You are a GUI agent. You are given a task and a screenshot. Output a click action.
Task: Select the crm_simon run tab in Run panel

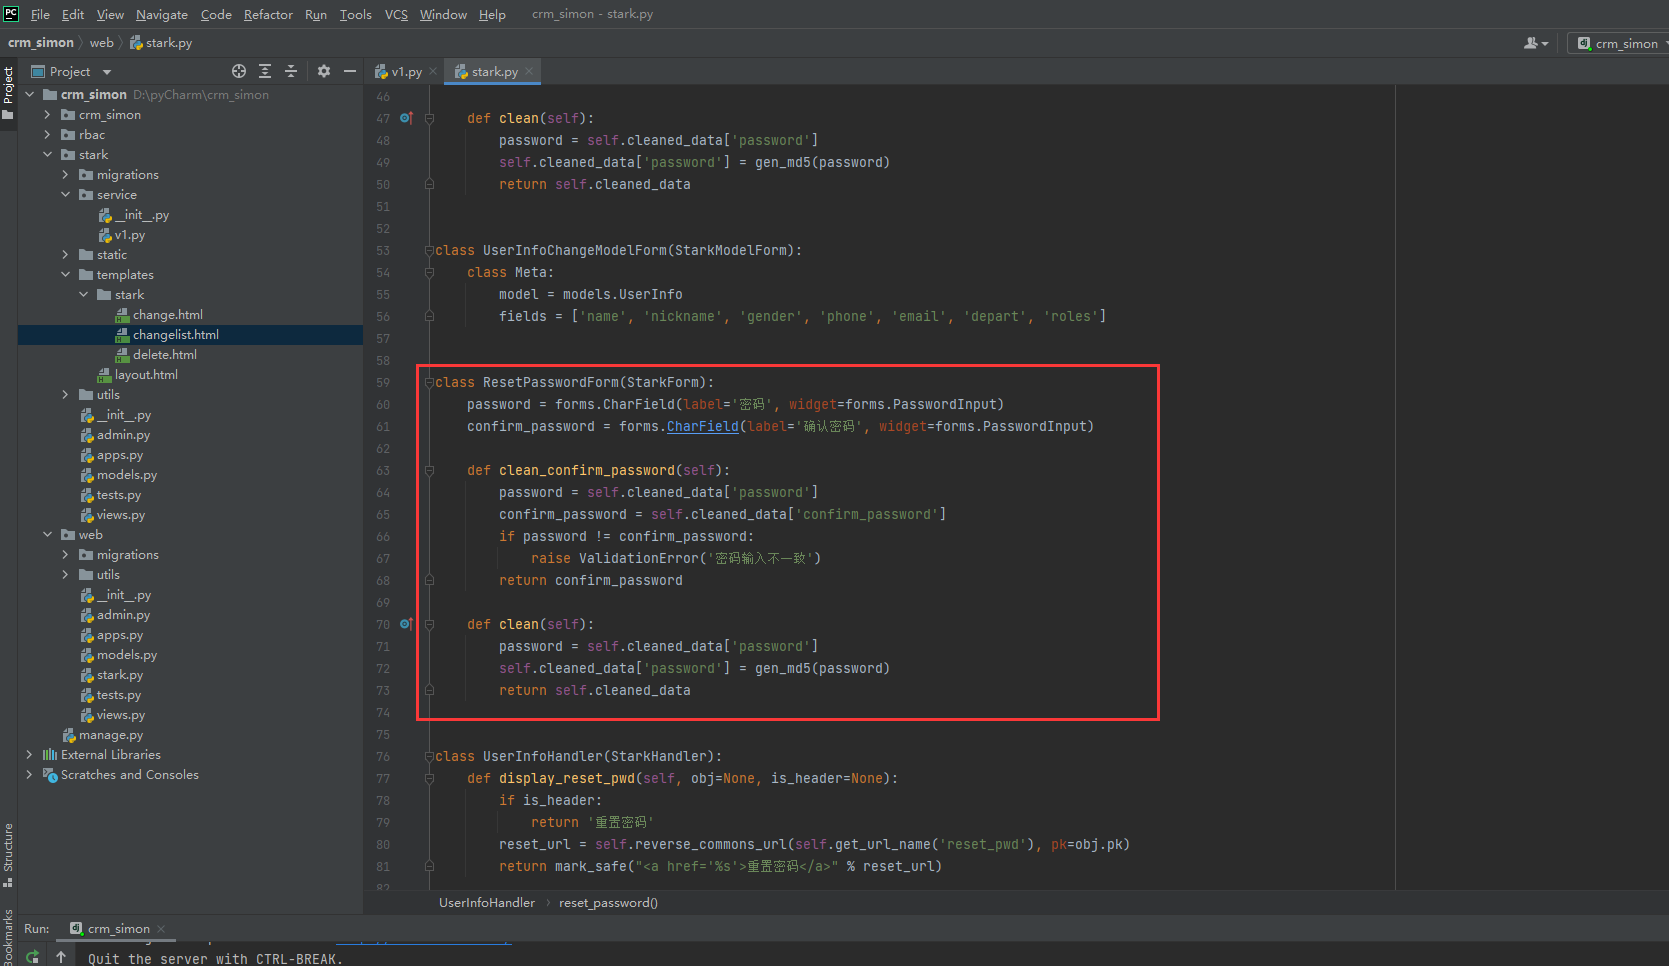click(117, 929)
